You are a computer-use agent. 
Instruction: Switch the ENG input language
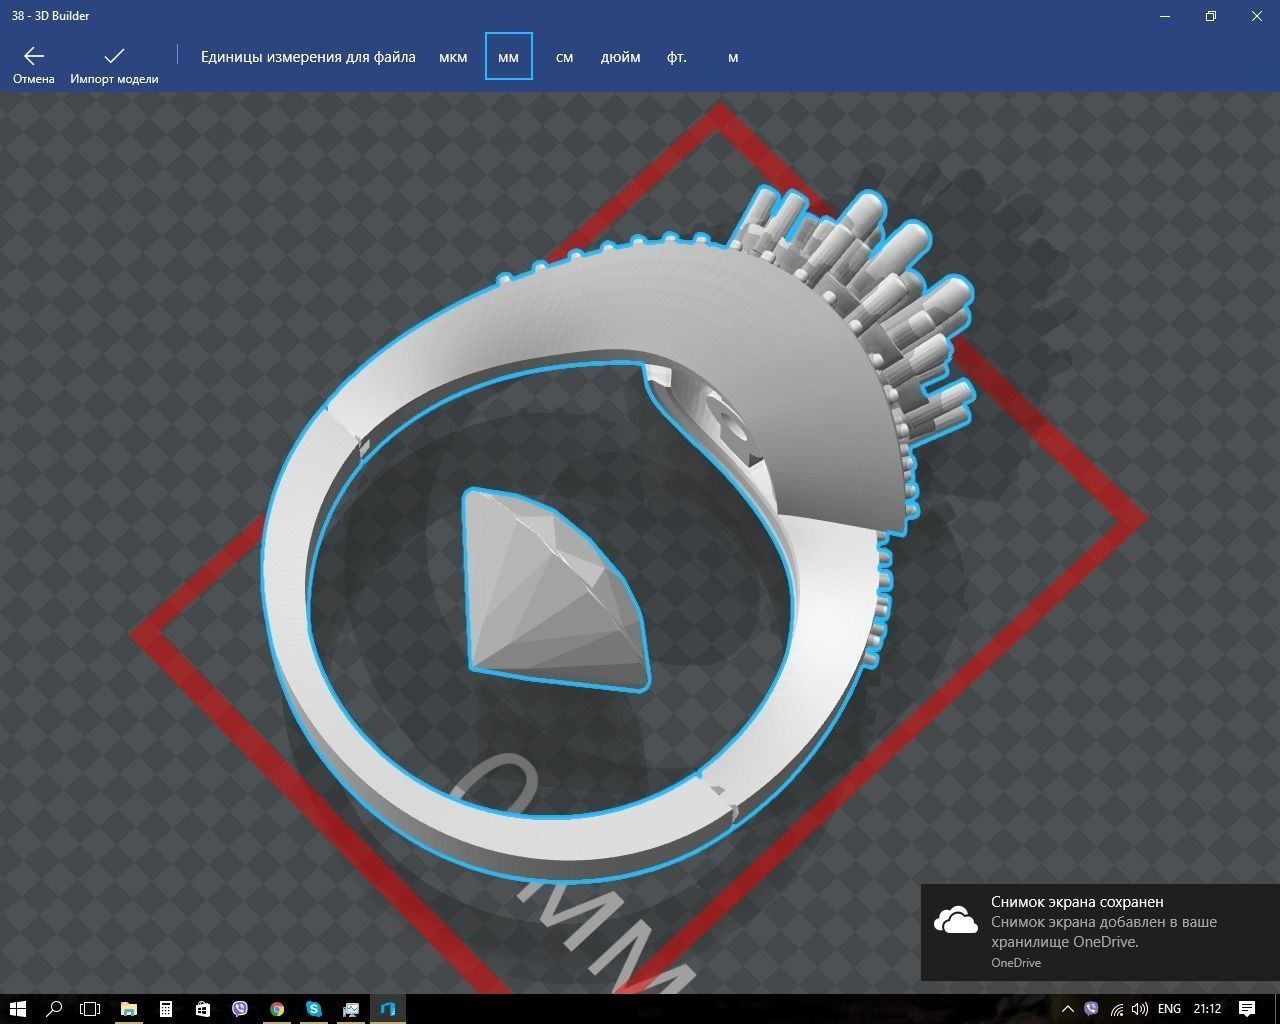point(1169,1009)
